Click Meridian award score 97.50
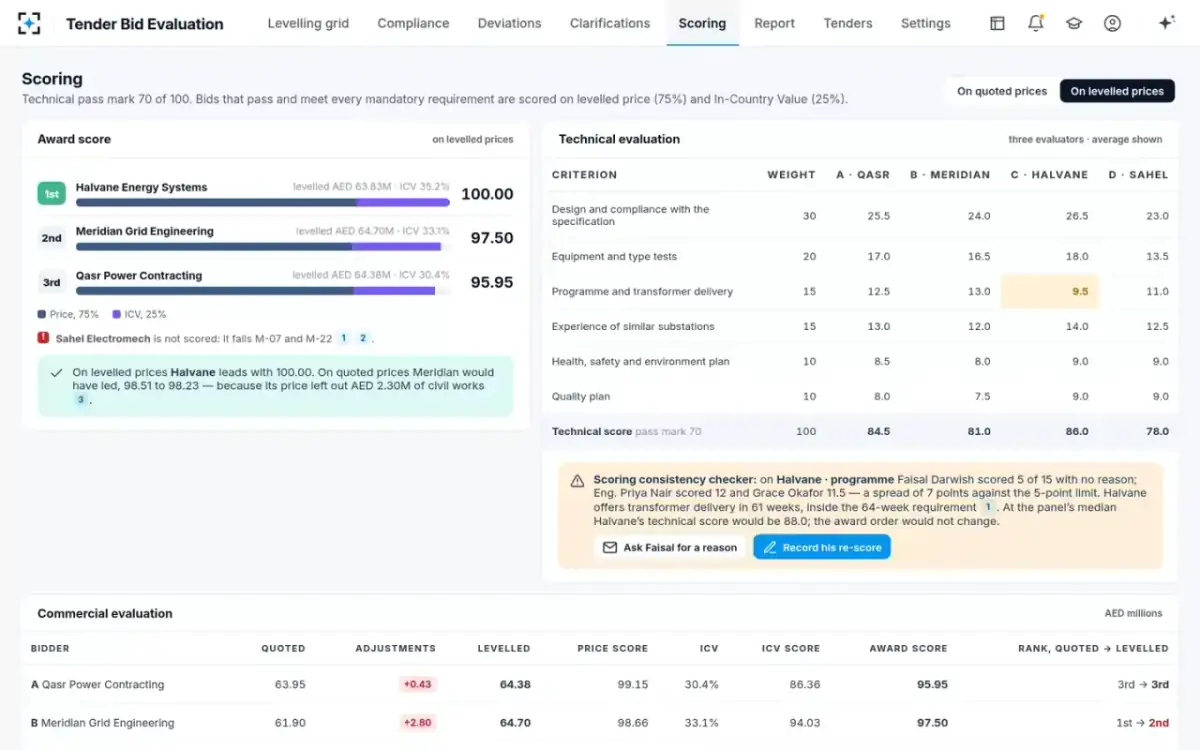The image size is (1200, 750). coord(492,238)
